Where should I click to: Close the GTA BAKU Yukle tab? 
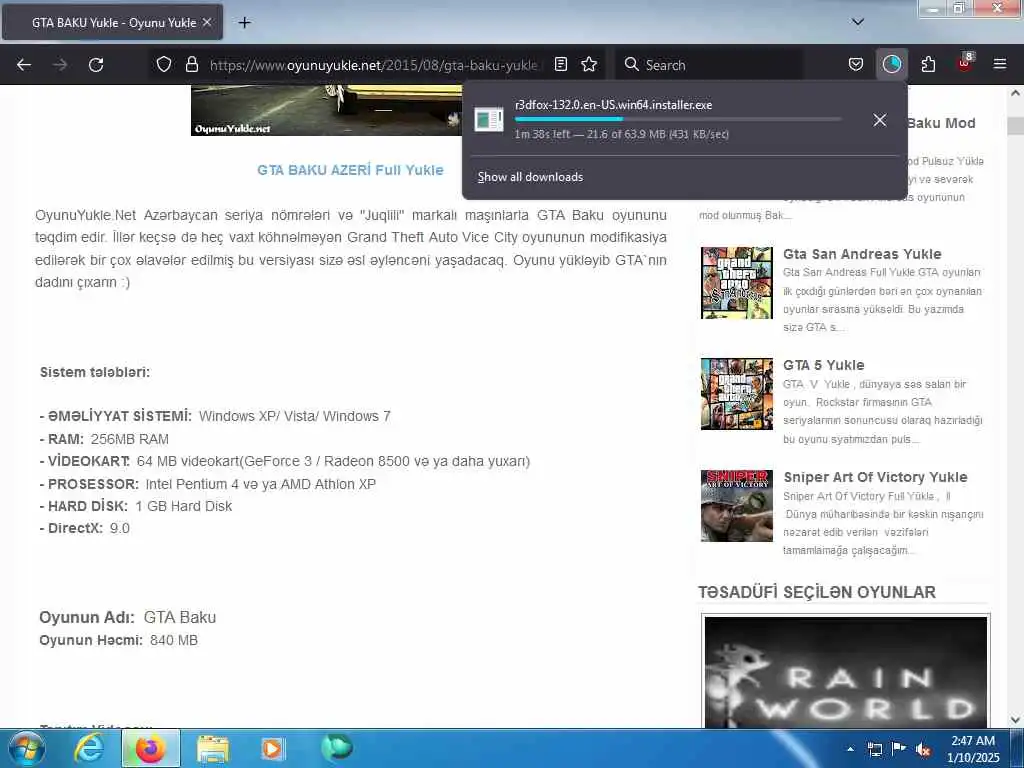point(207,22)
